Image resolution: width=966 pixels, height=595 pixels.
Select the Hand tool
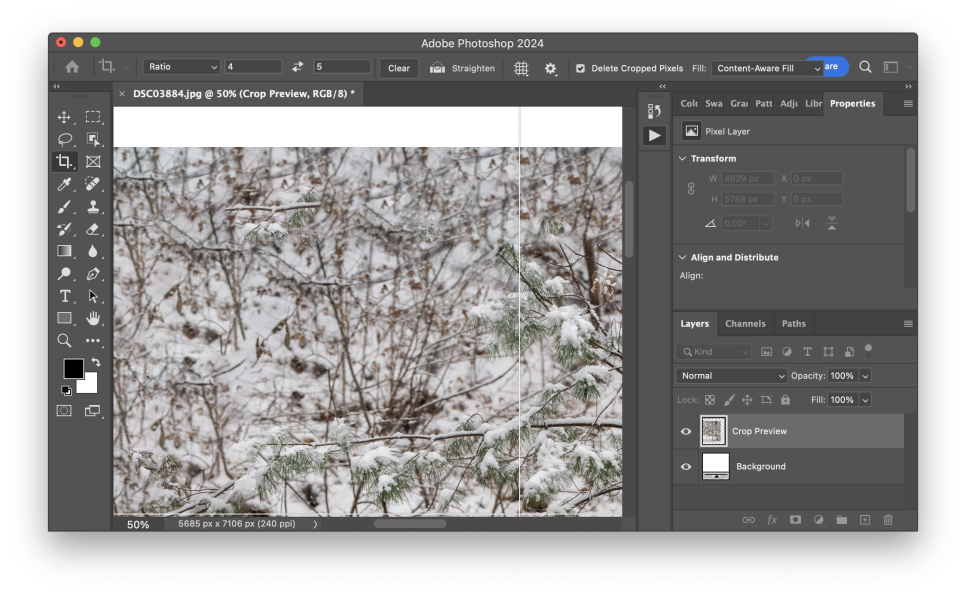(x=93, y=318)
